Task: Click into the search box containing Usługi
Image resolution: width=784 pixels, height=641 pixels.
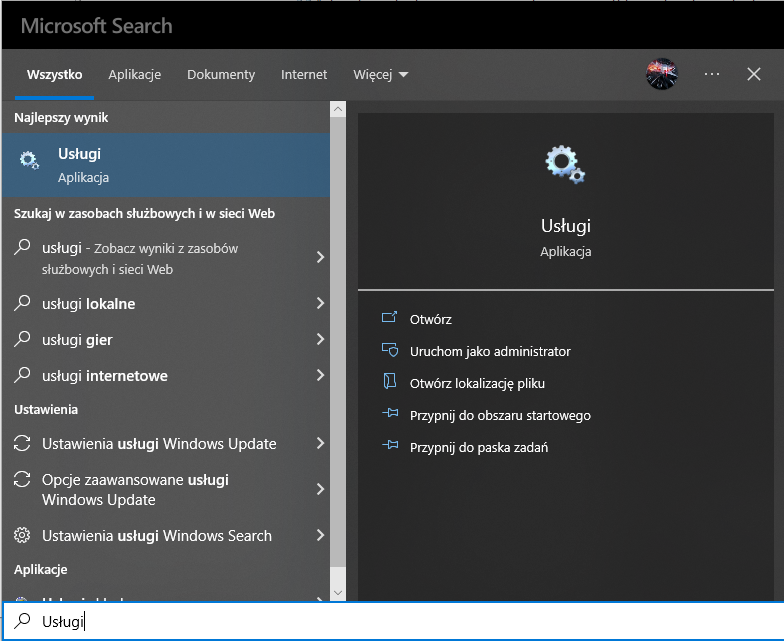Action: [393, 620]
